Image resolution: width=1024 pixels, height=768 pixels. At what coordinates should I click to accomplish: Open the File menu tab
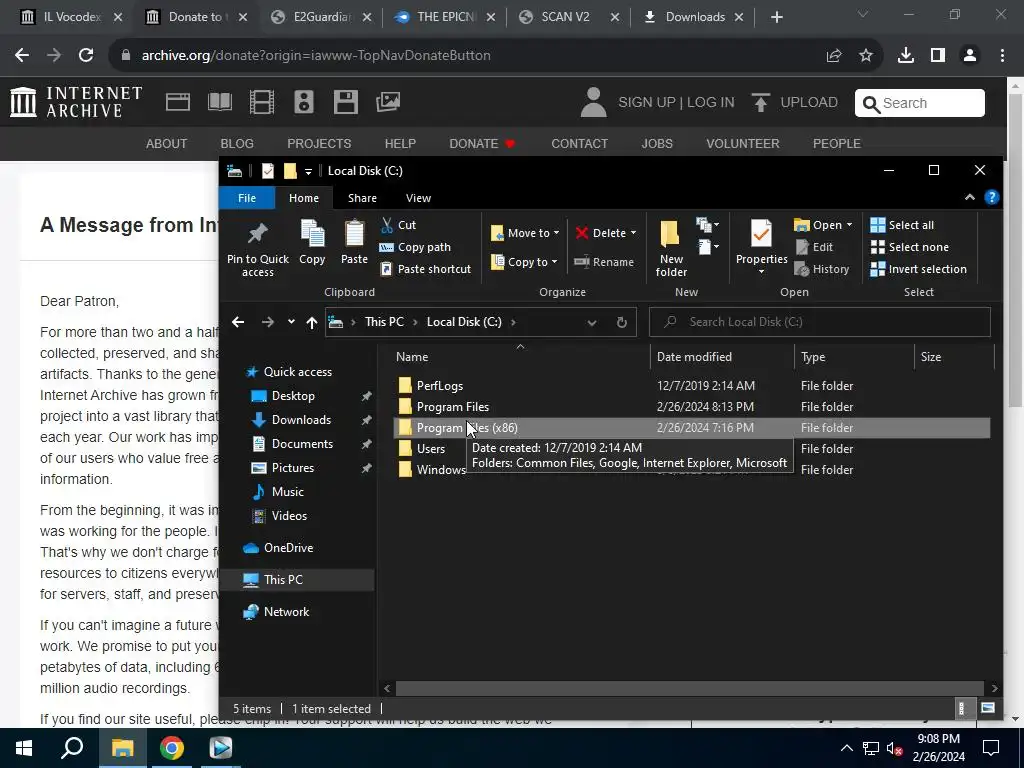coord(247,198)
